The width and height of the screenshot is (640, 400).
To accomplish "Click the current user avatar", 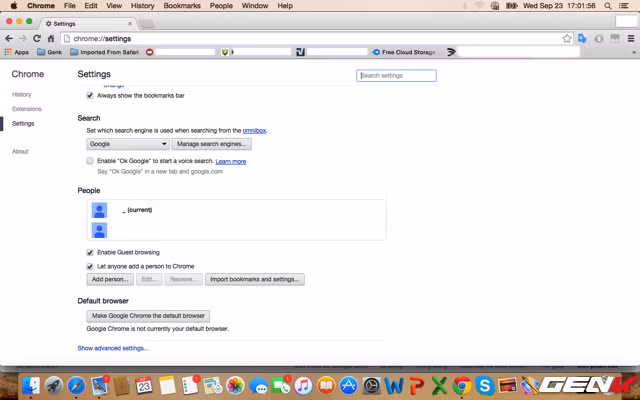I will pyautogui.click(x=99, y=210).
